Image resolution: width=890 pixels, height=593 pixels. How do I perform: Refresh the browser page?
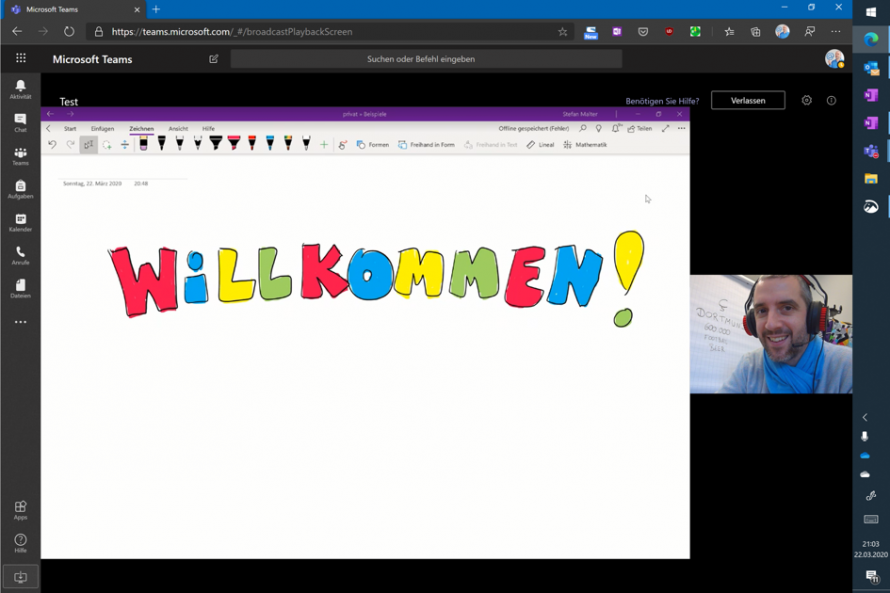click(69, 32)
